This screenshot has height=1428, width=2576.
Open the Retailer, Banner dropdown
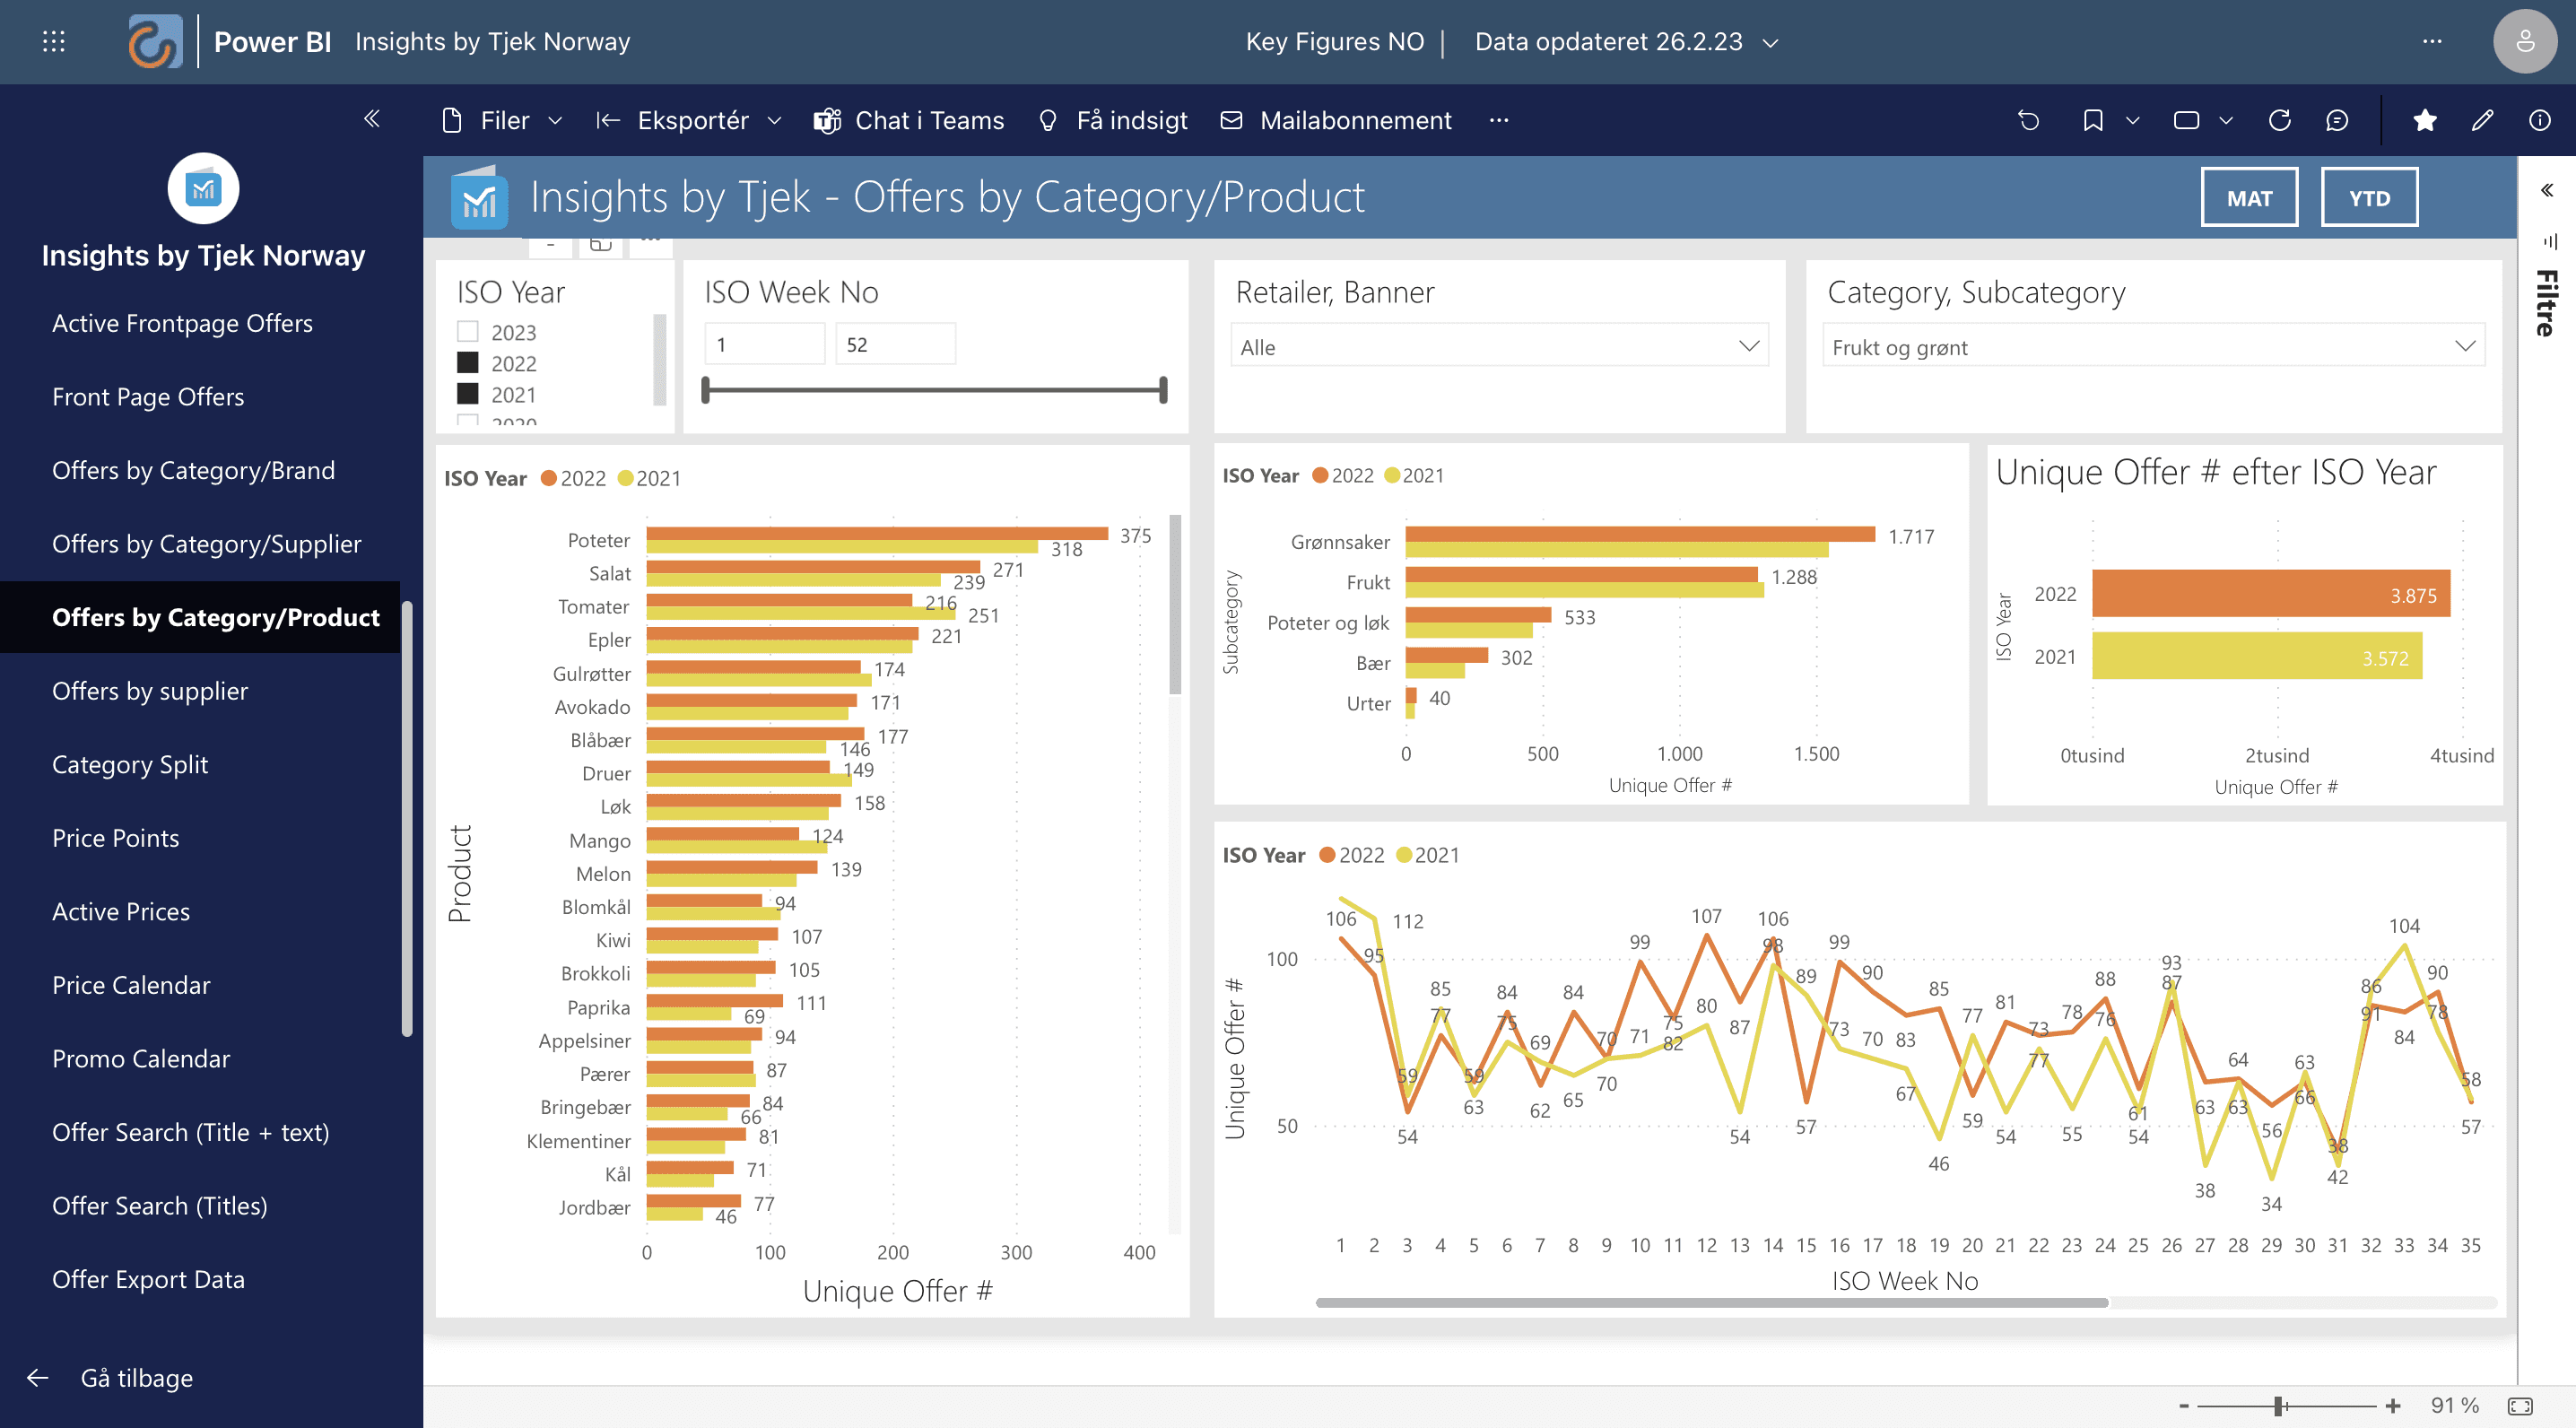pyautogui.click(x=1498, y=346)
